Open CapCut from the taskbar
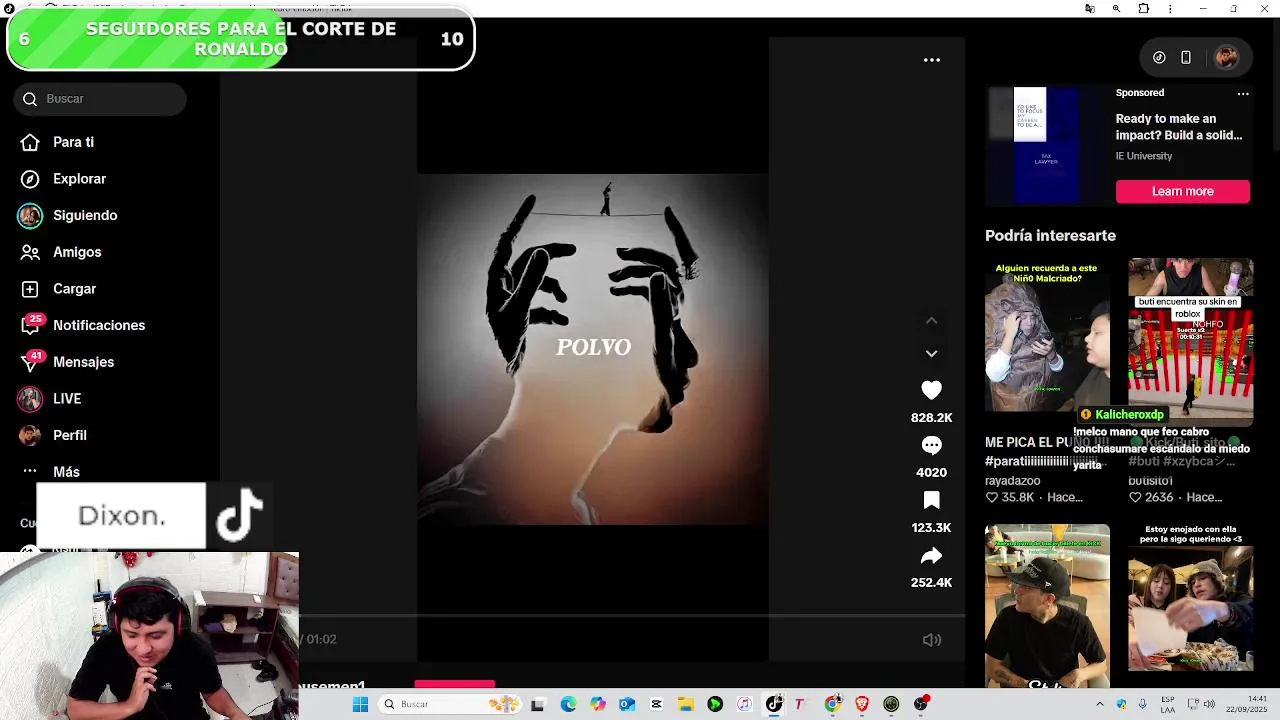The height and width of the screenshot is (720, 1280). pos(656,704)
